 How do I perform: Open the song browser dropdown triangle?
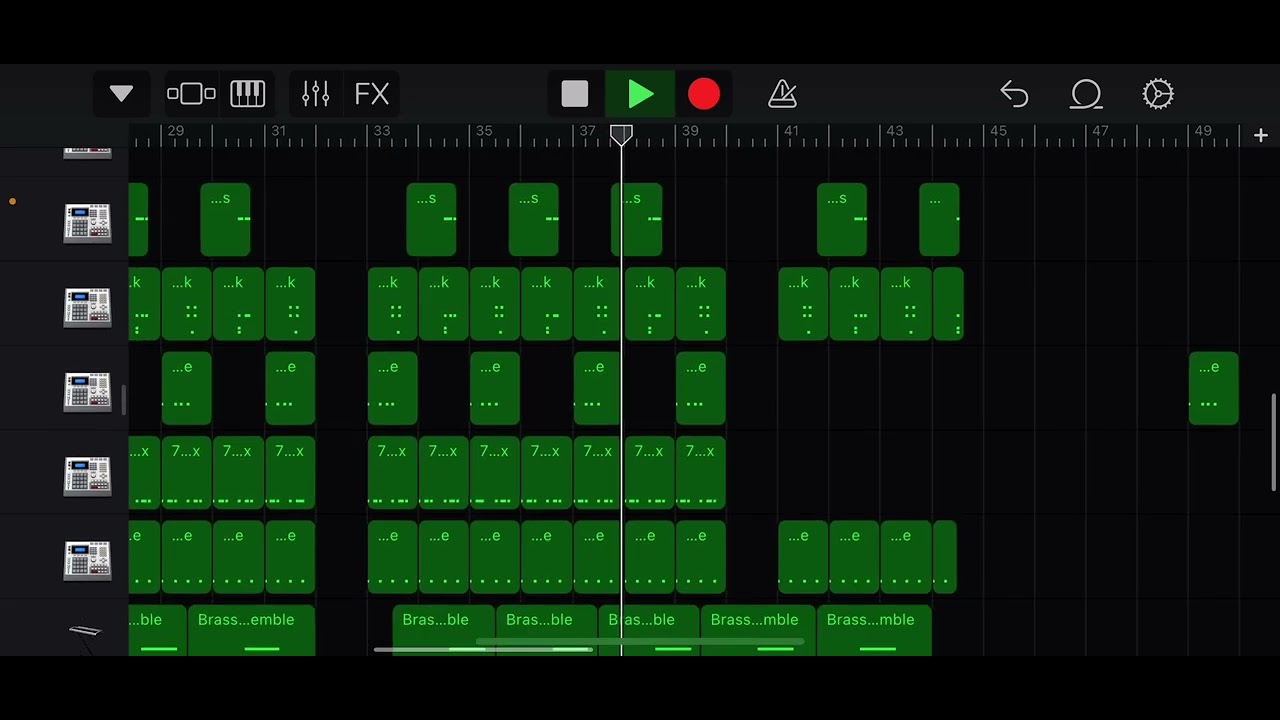coord(121,94)
